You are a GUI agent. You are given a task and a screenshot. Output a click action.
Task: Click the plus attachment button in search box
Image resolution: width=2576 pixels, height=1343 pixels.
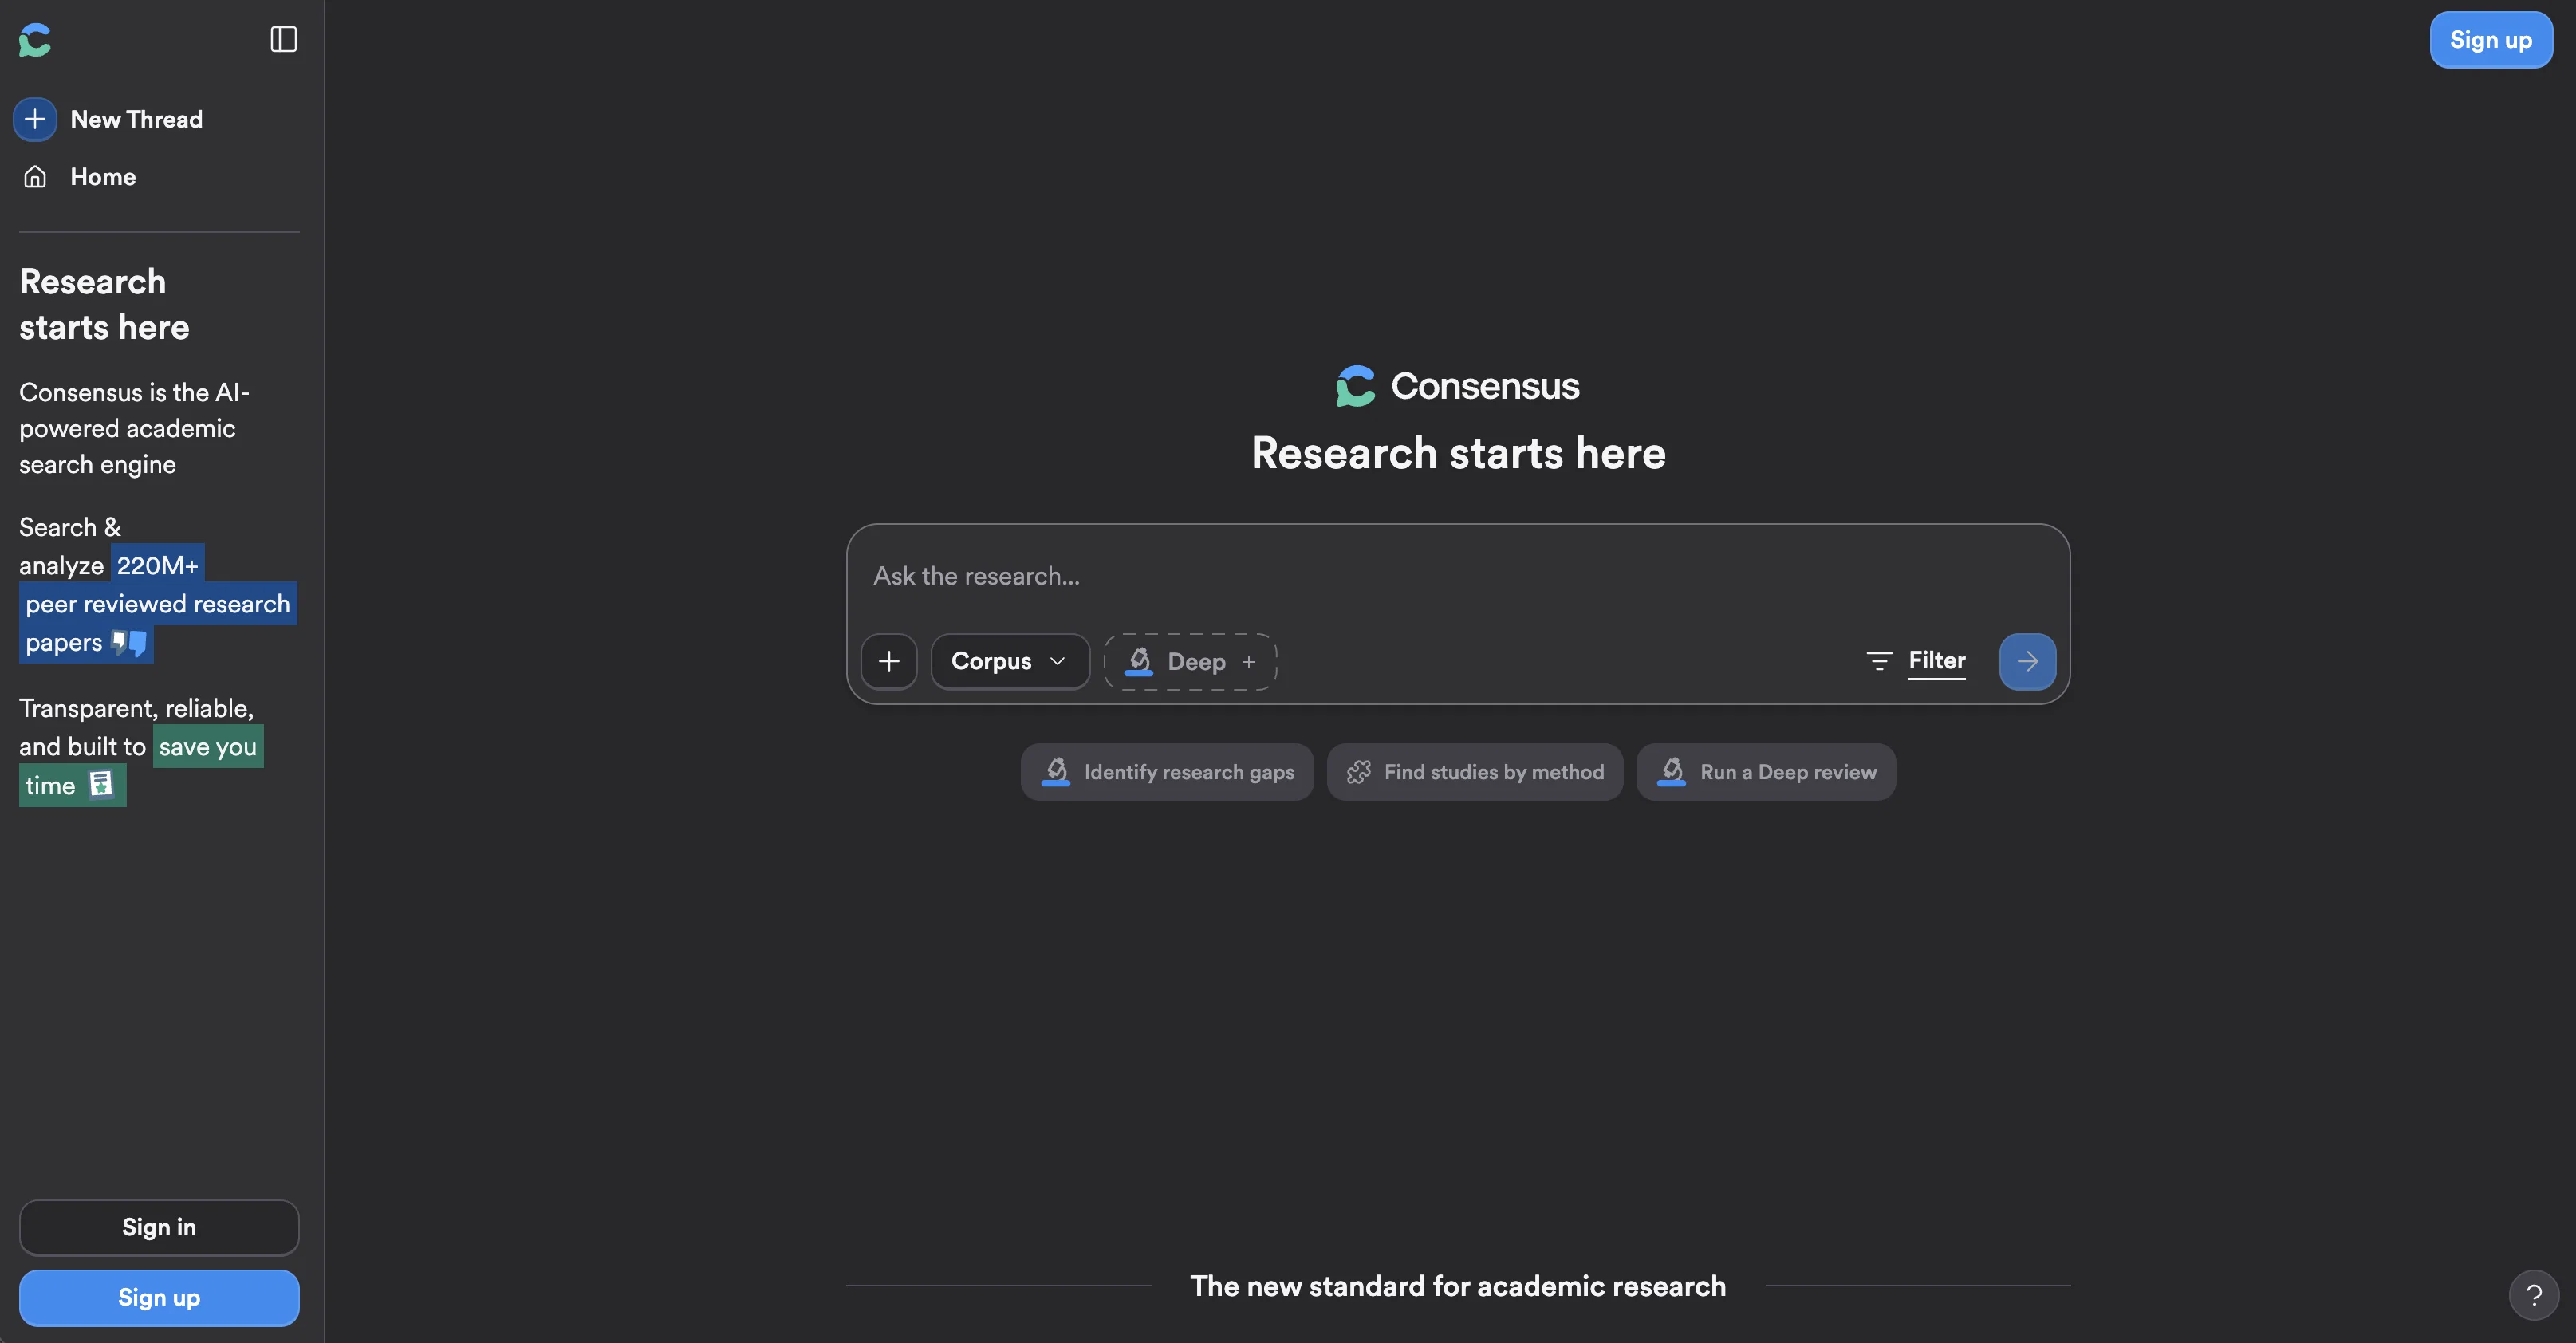pos(889,661)
